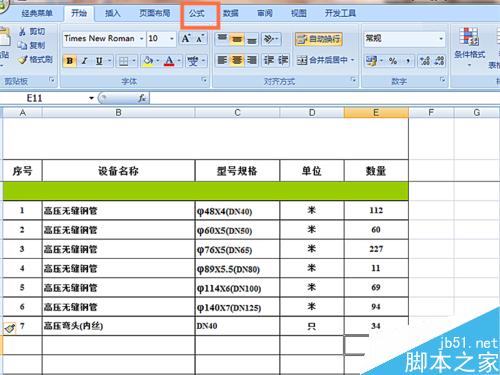Switch to the 开发工具 tab
The height and width of the screenshot is (375, 500).
point(340,13)
